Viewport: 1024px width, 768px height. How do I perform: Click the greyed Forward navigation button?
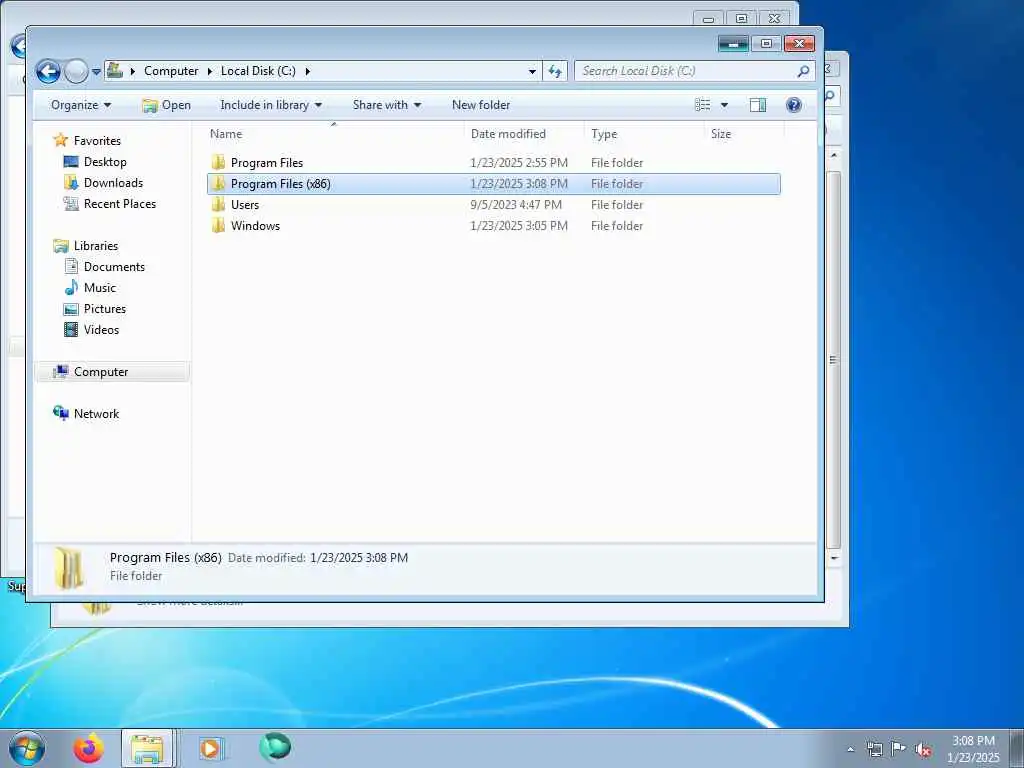76,71
